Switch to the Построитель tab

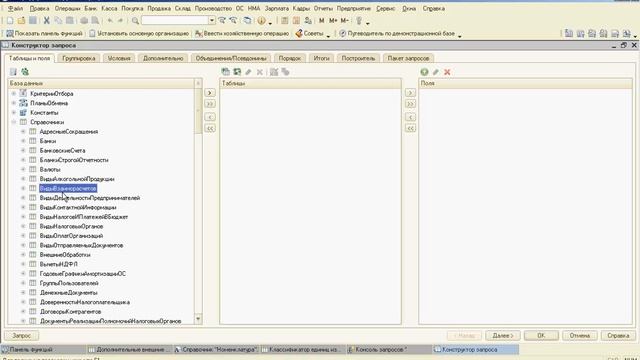pyautogui.click(x=358, y=58)
